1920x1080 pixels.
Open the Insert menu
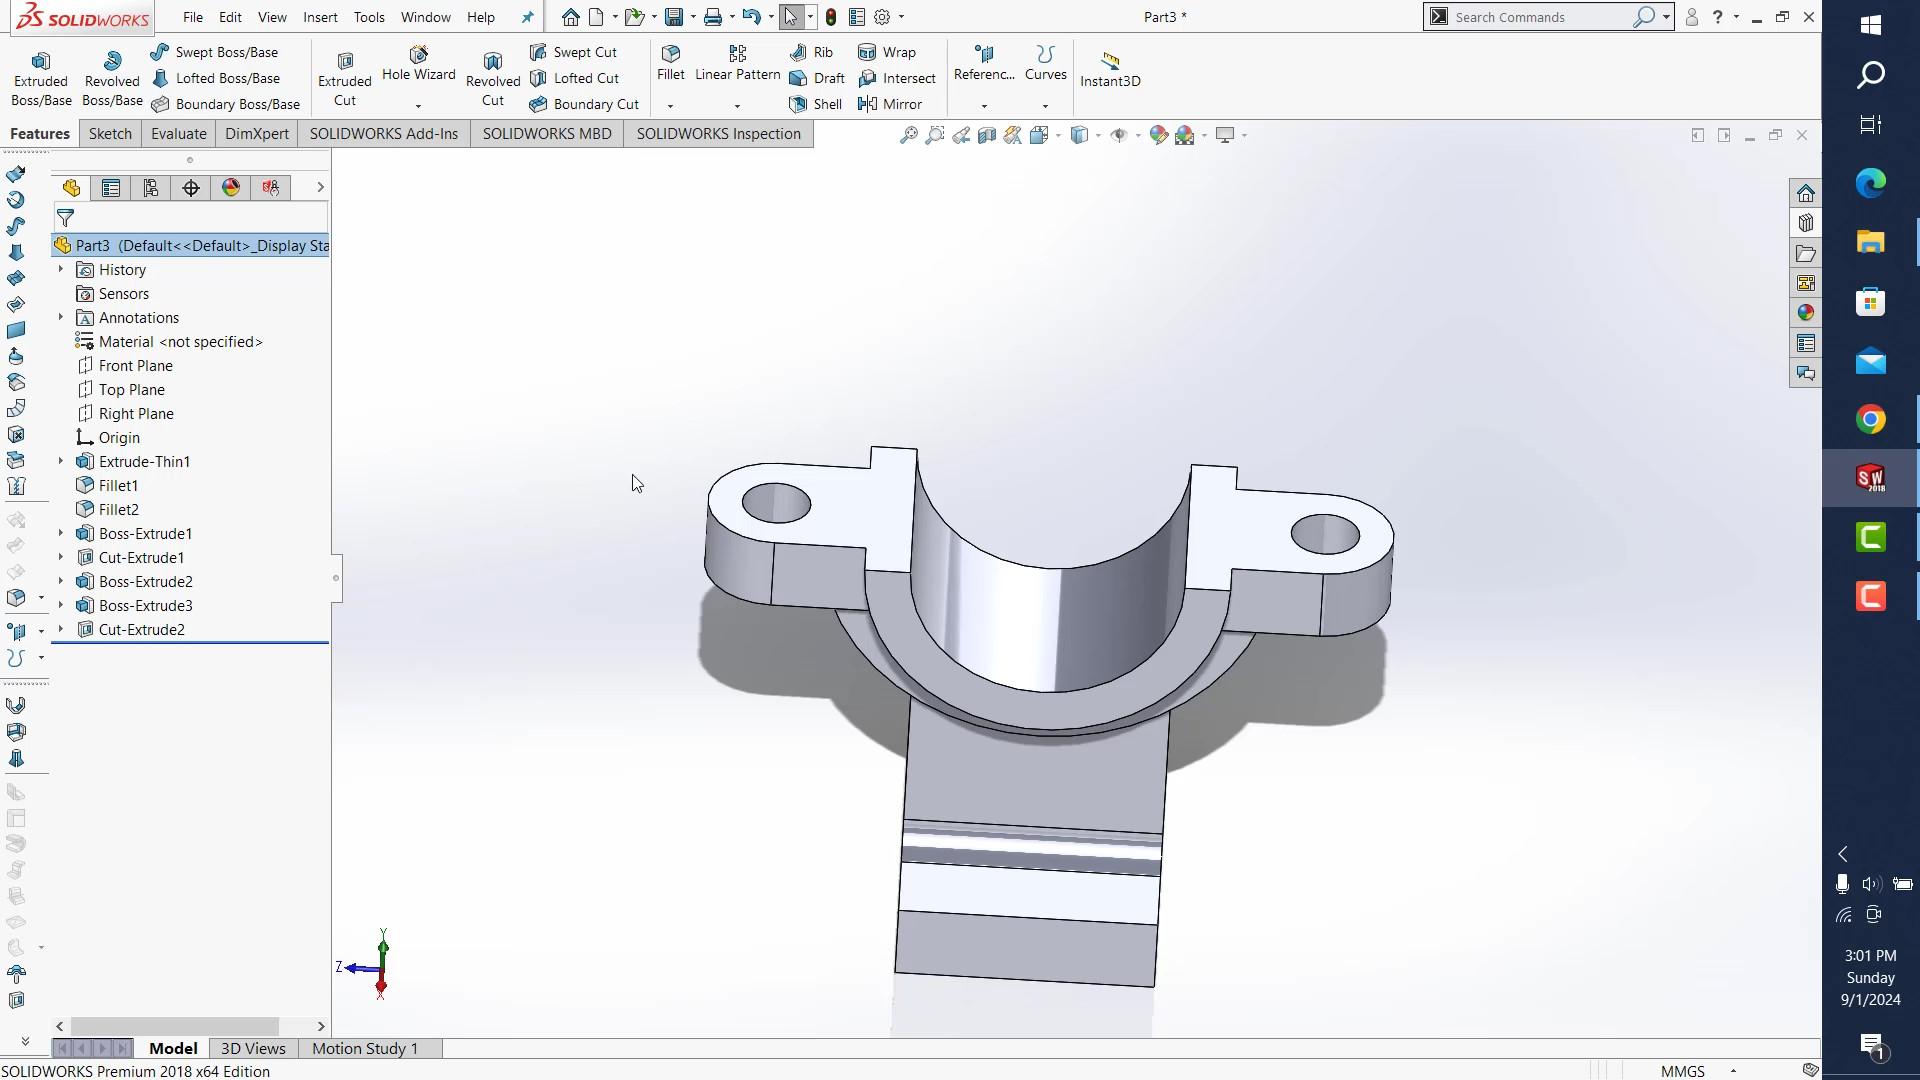coord(320,17)
